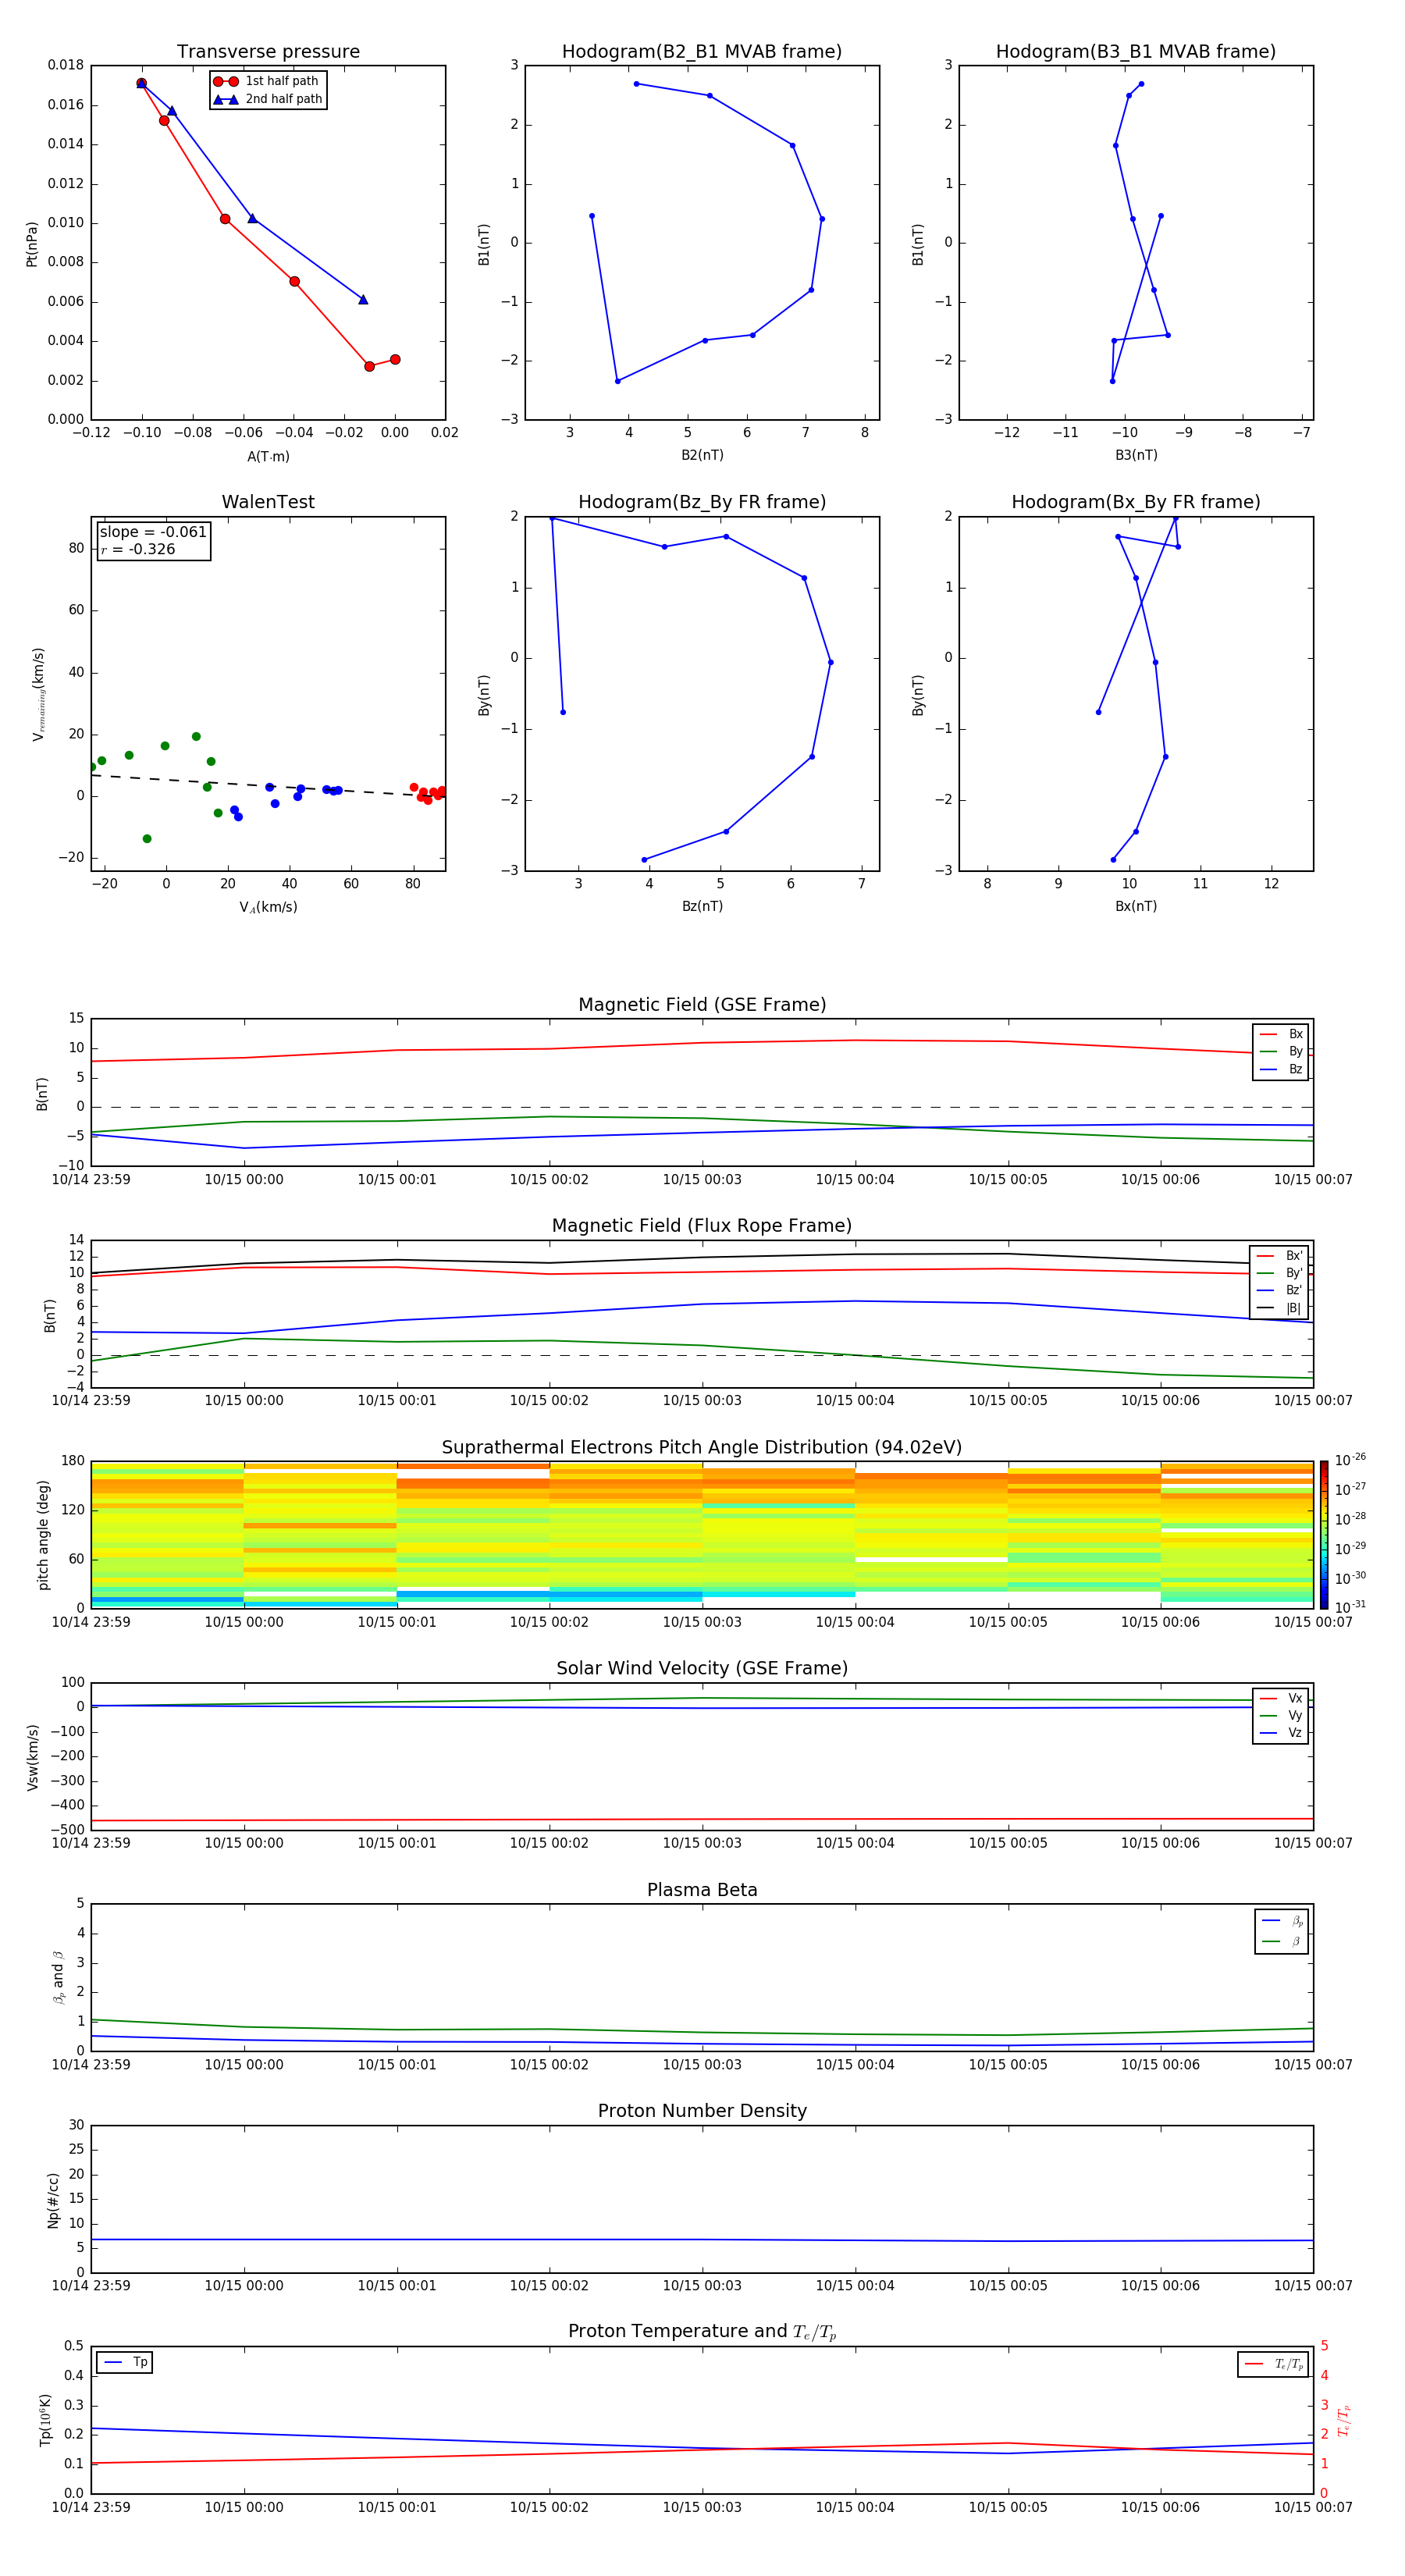
Task: Click the "Plasma Beta" plot title
Action: tap(702, 1890)
